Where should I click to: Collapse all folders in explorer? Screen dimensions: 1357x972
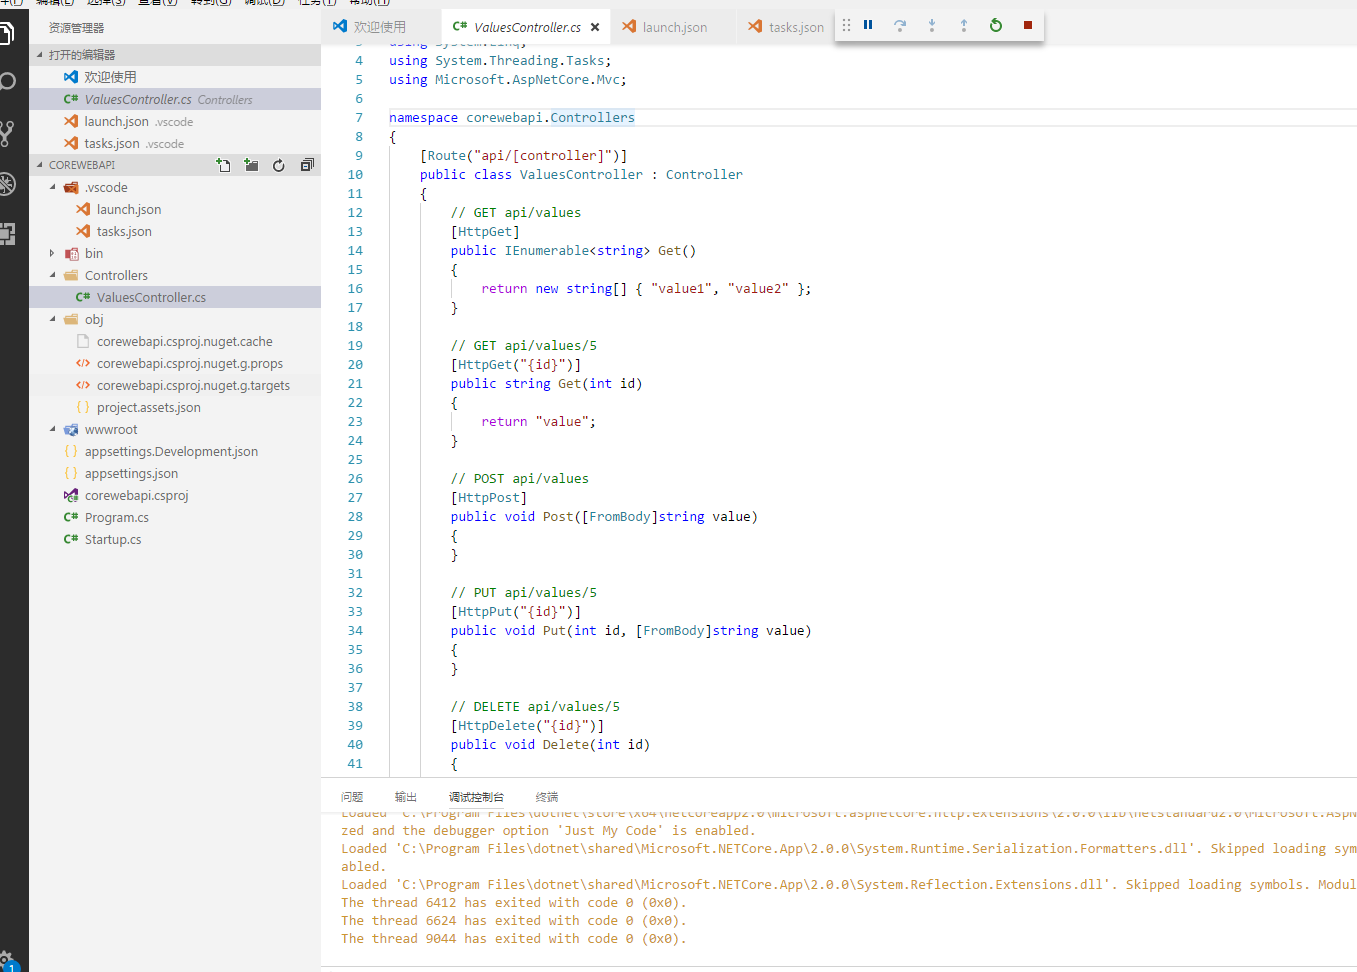(307, 165)
